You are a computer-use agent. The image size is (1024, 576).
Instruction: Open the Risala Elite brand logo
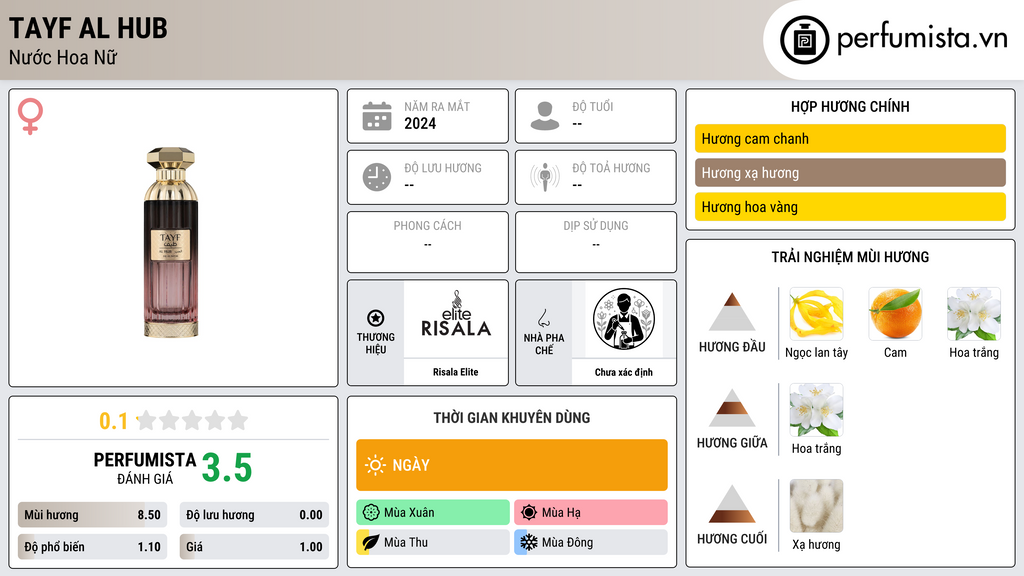point(456,315)
